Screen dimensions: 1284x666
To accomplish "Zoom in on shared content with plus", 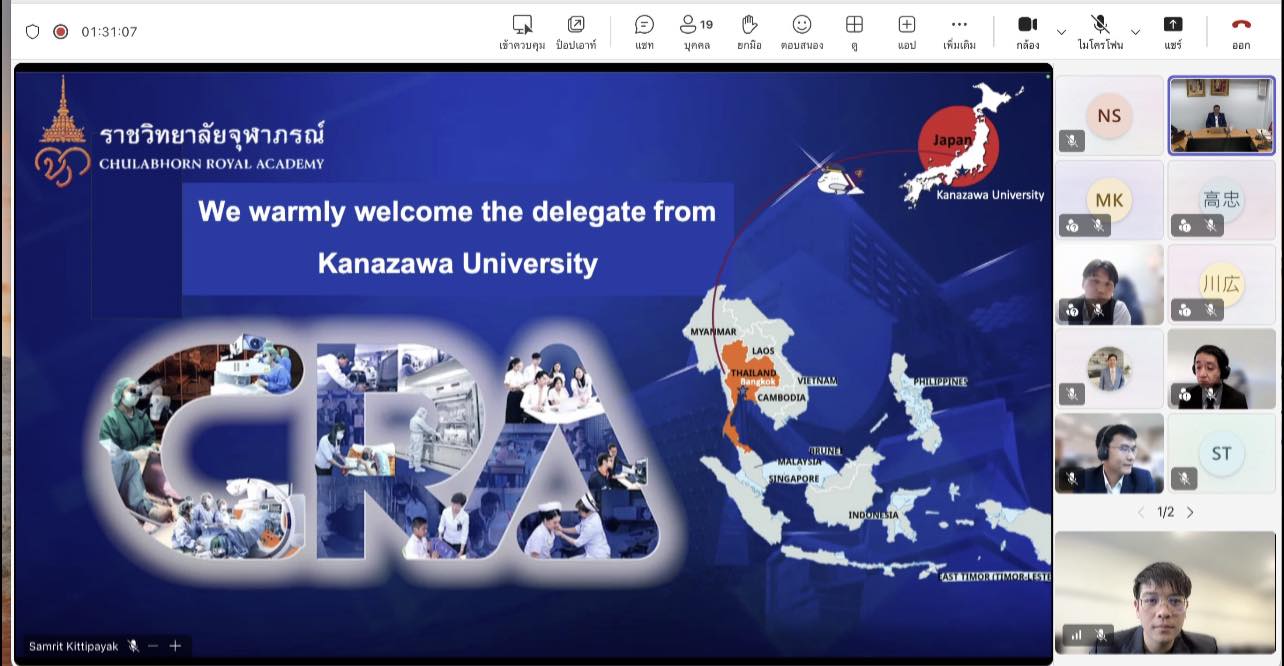I will (x=175, y=646).
